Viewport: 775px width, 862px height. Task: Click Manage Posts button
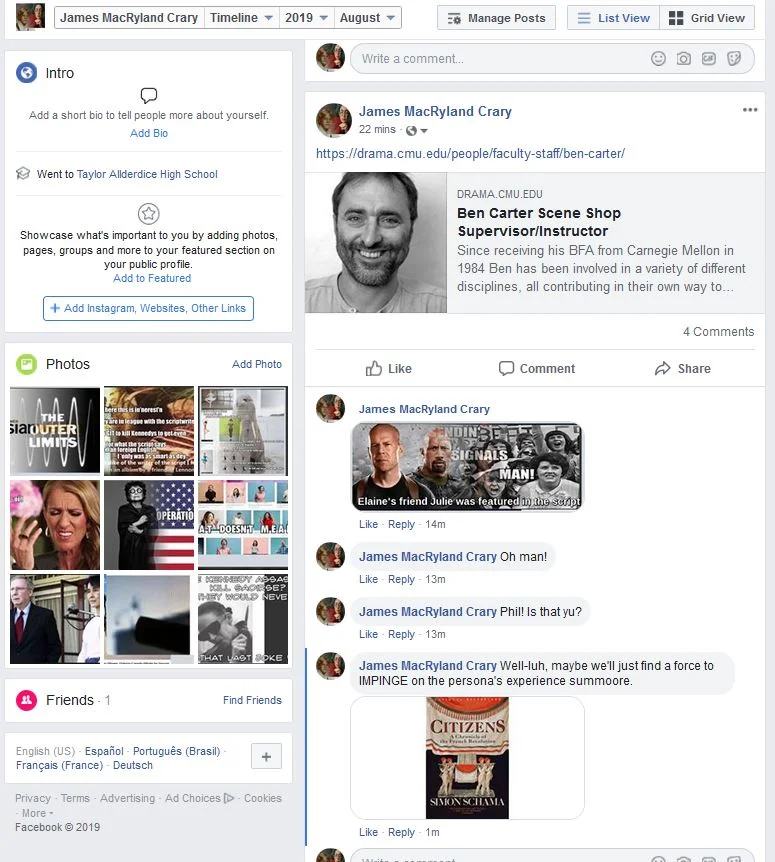[x=496, y=18]
